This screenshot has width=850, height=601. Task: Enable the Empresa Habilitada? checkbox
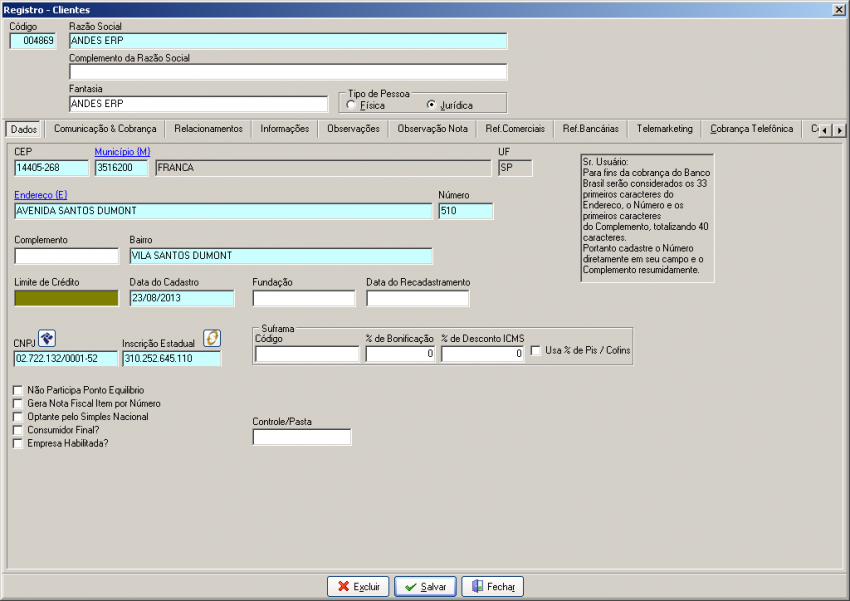click(x=18, y=443)
